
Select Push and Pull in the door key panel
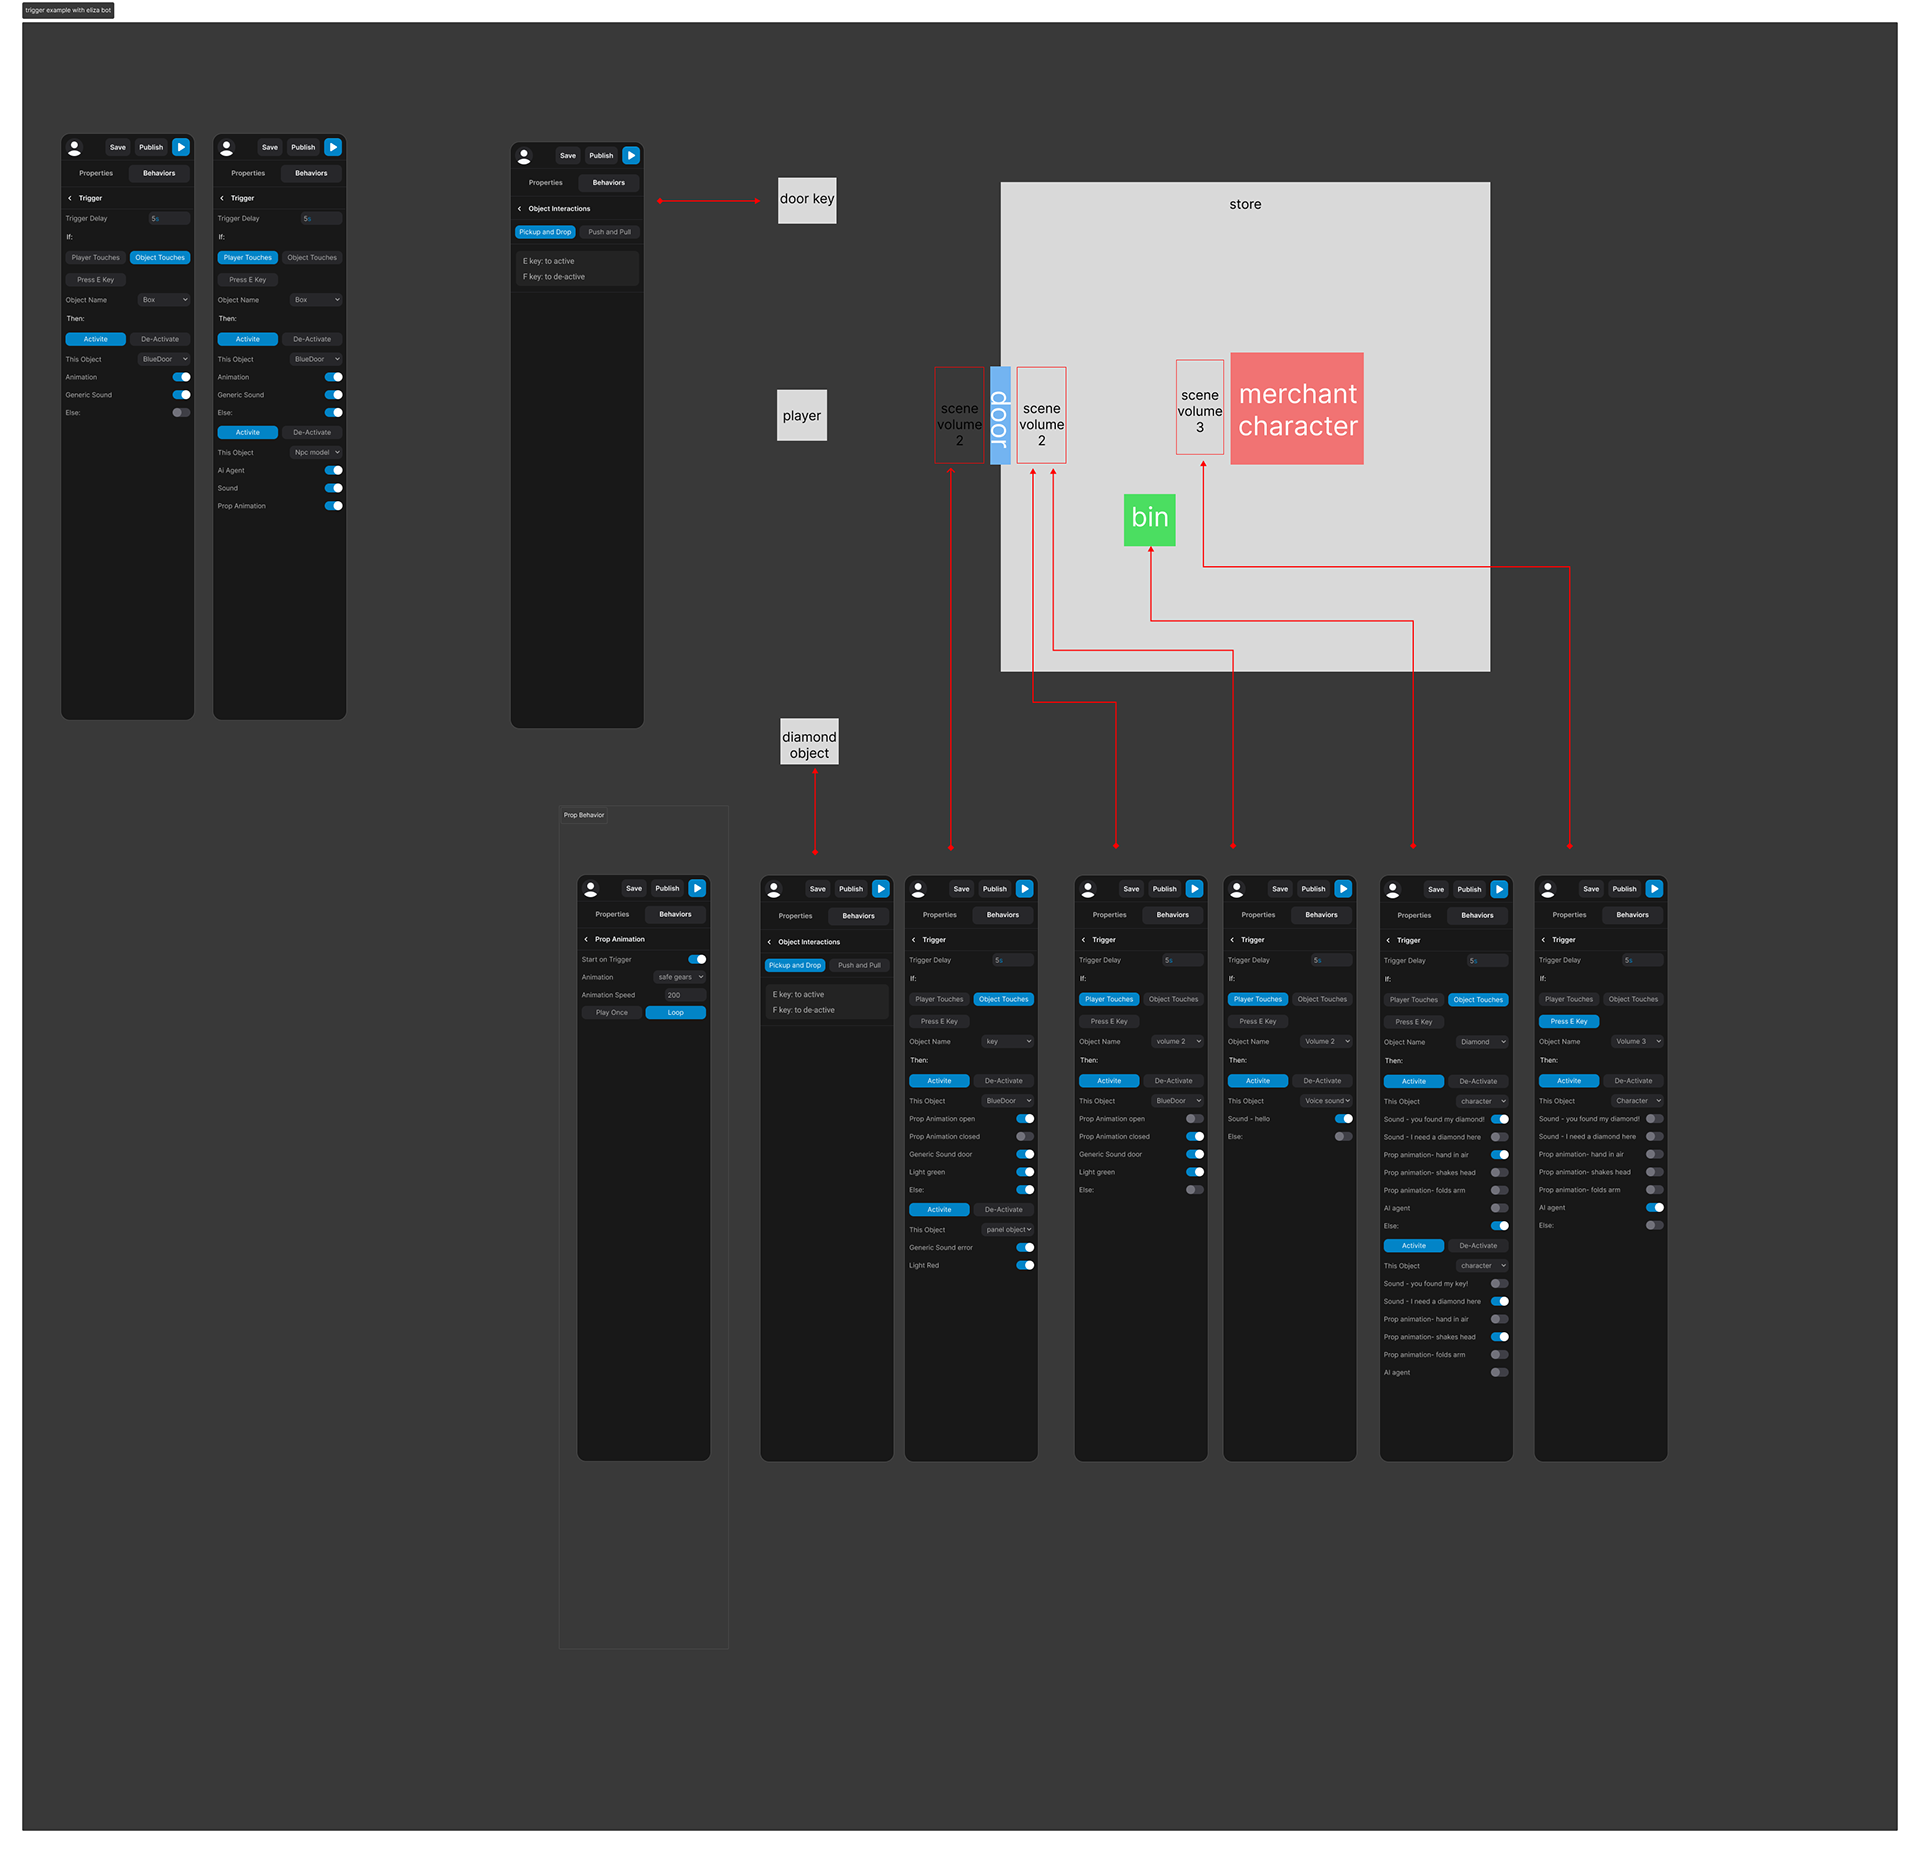coord(609,232)
